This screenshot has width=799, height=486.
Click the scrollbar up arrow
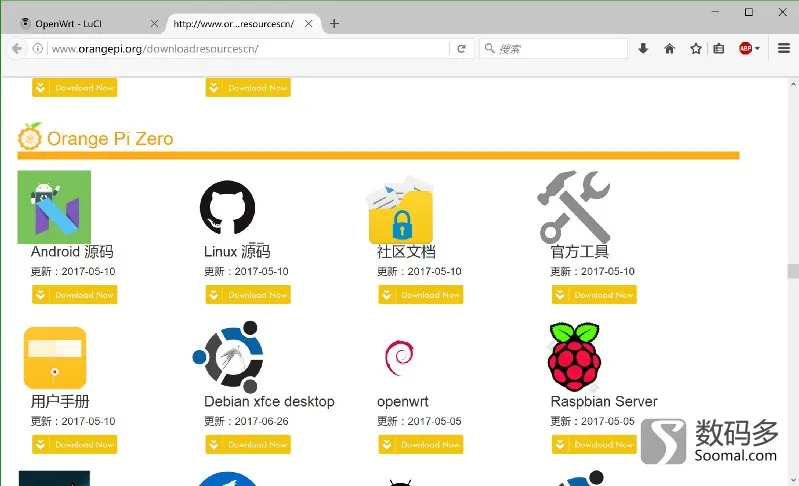coord(793,85)
